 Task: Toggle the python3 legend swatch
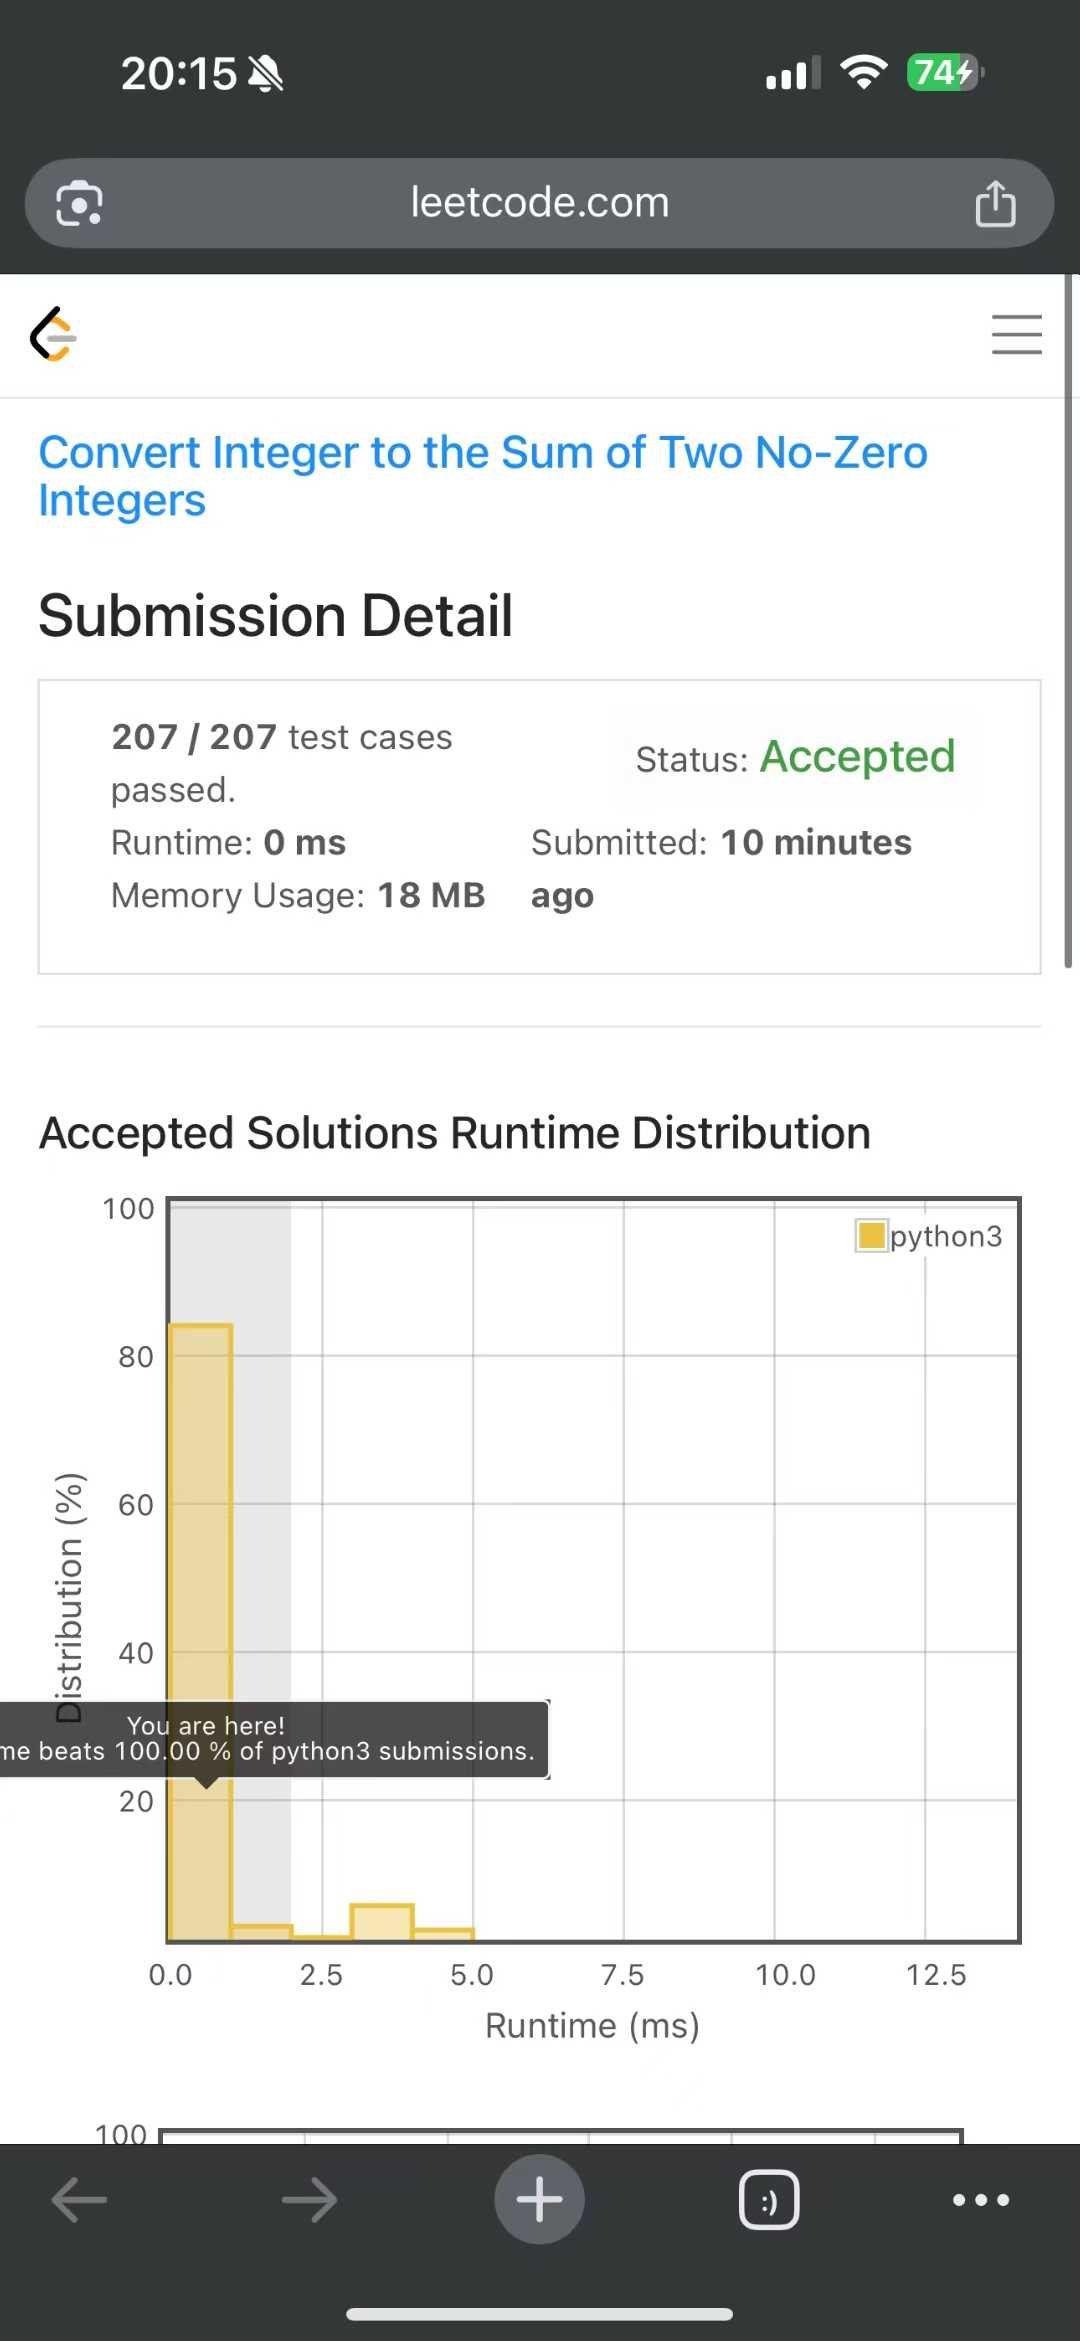872,1235
